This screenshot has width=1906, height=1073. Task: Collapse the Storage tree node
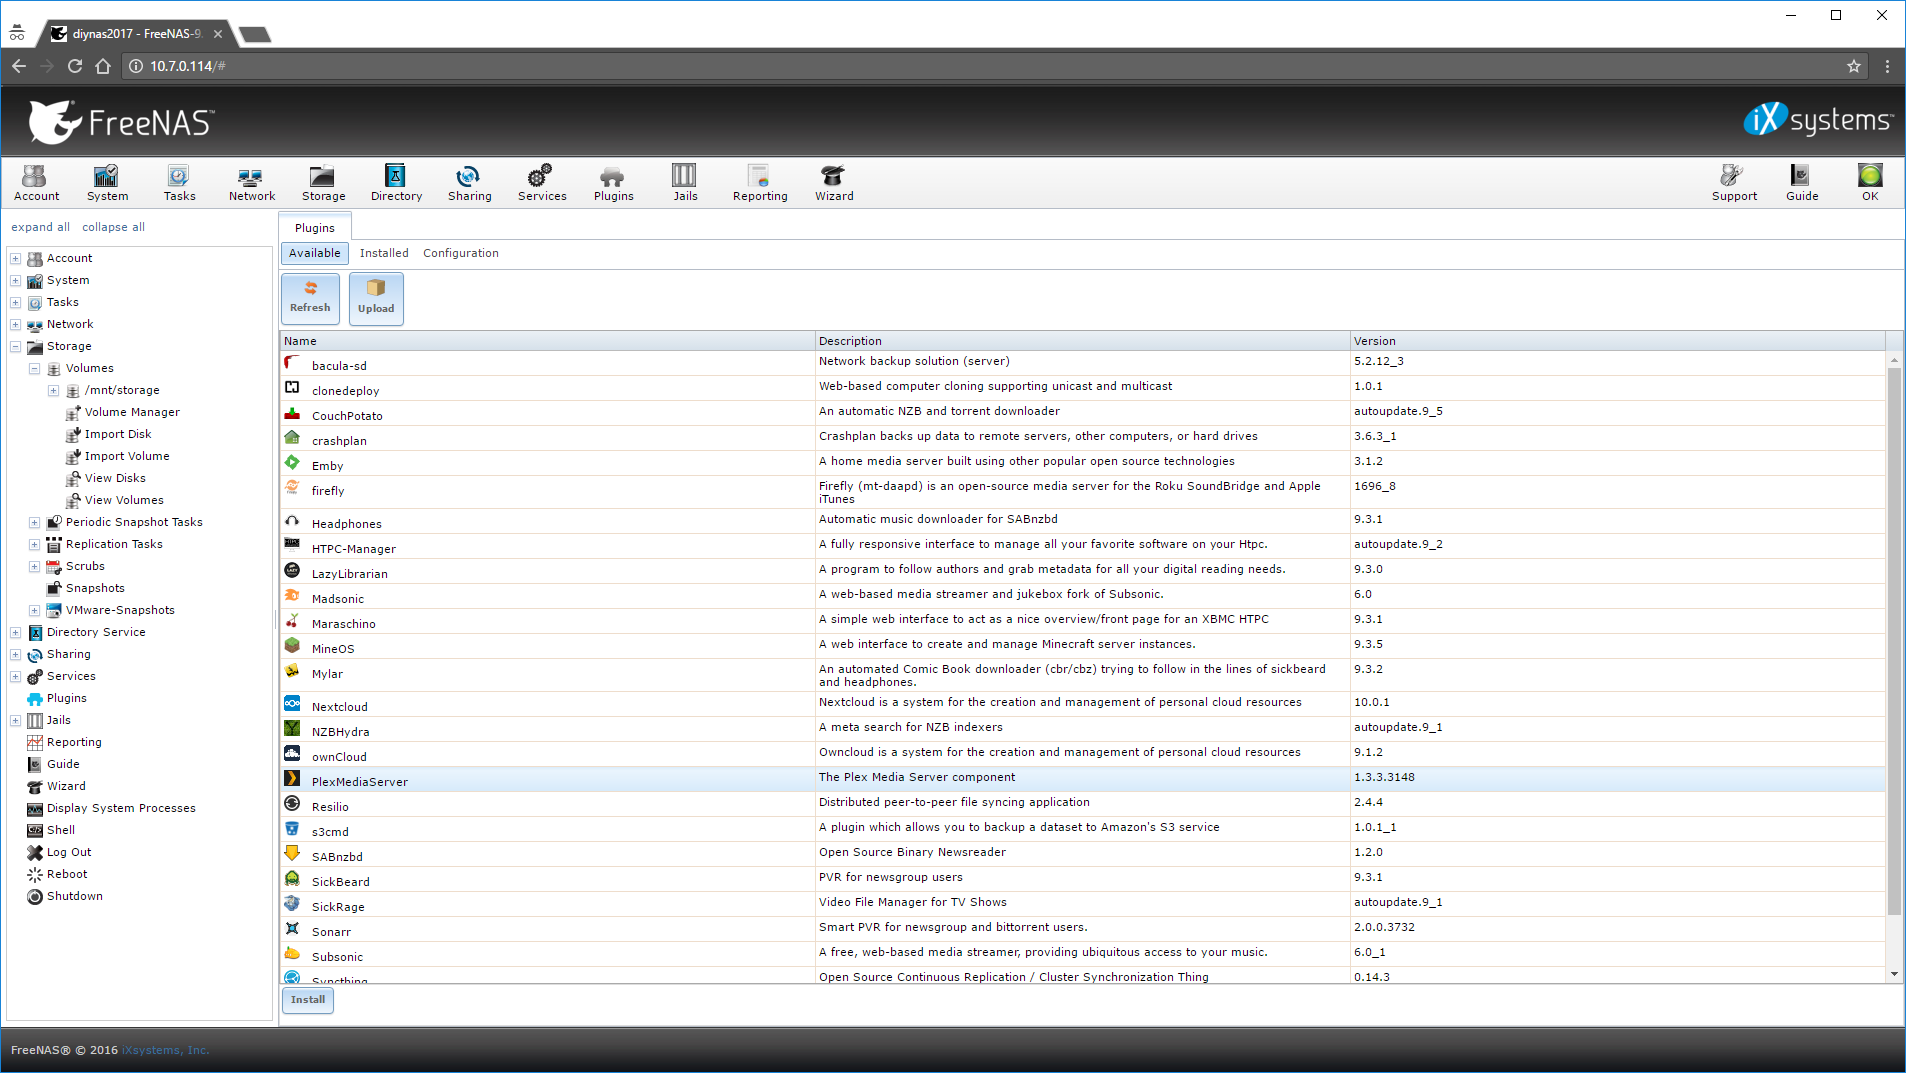(15, 346)
